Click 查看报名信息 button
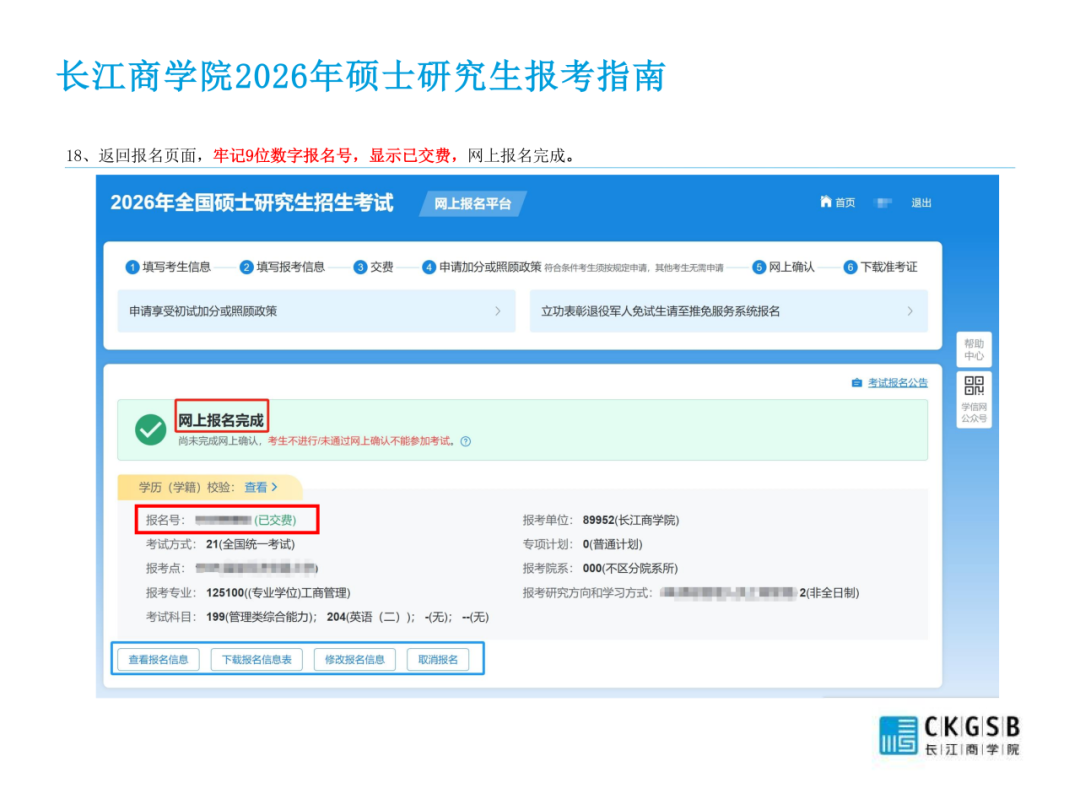1080x810 pixels. tap(158, 660)
